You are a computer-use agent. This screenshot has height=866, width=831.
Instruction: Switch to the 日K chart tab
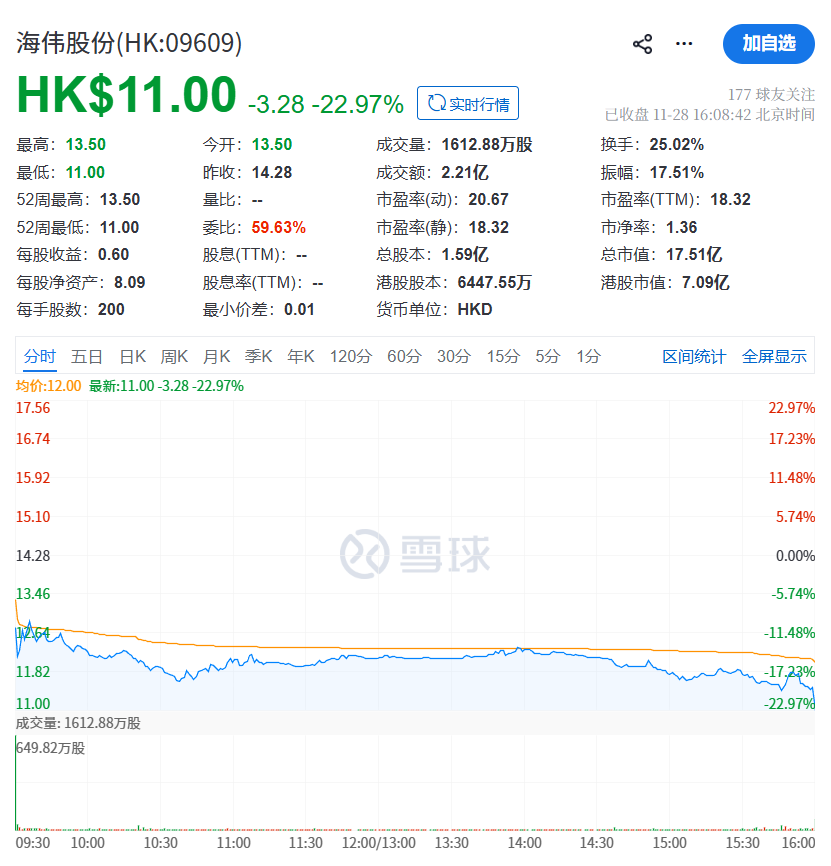coord(133,357)
